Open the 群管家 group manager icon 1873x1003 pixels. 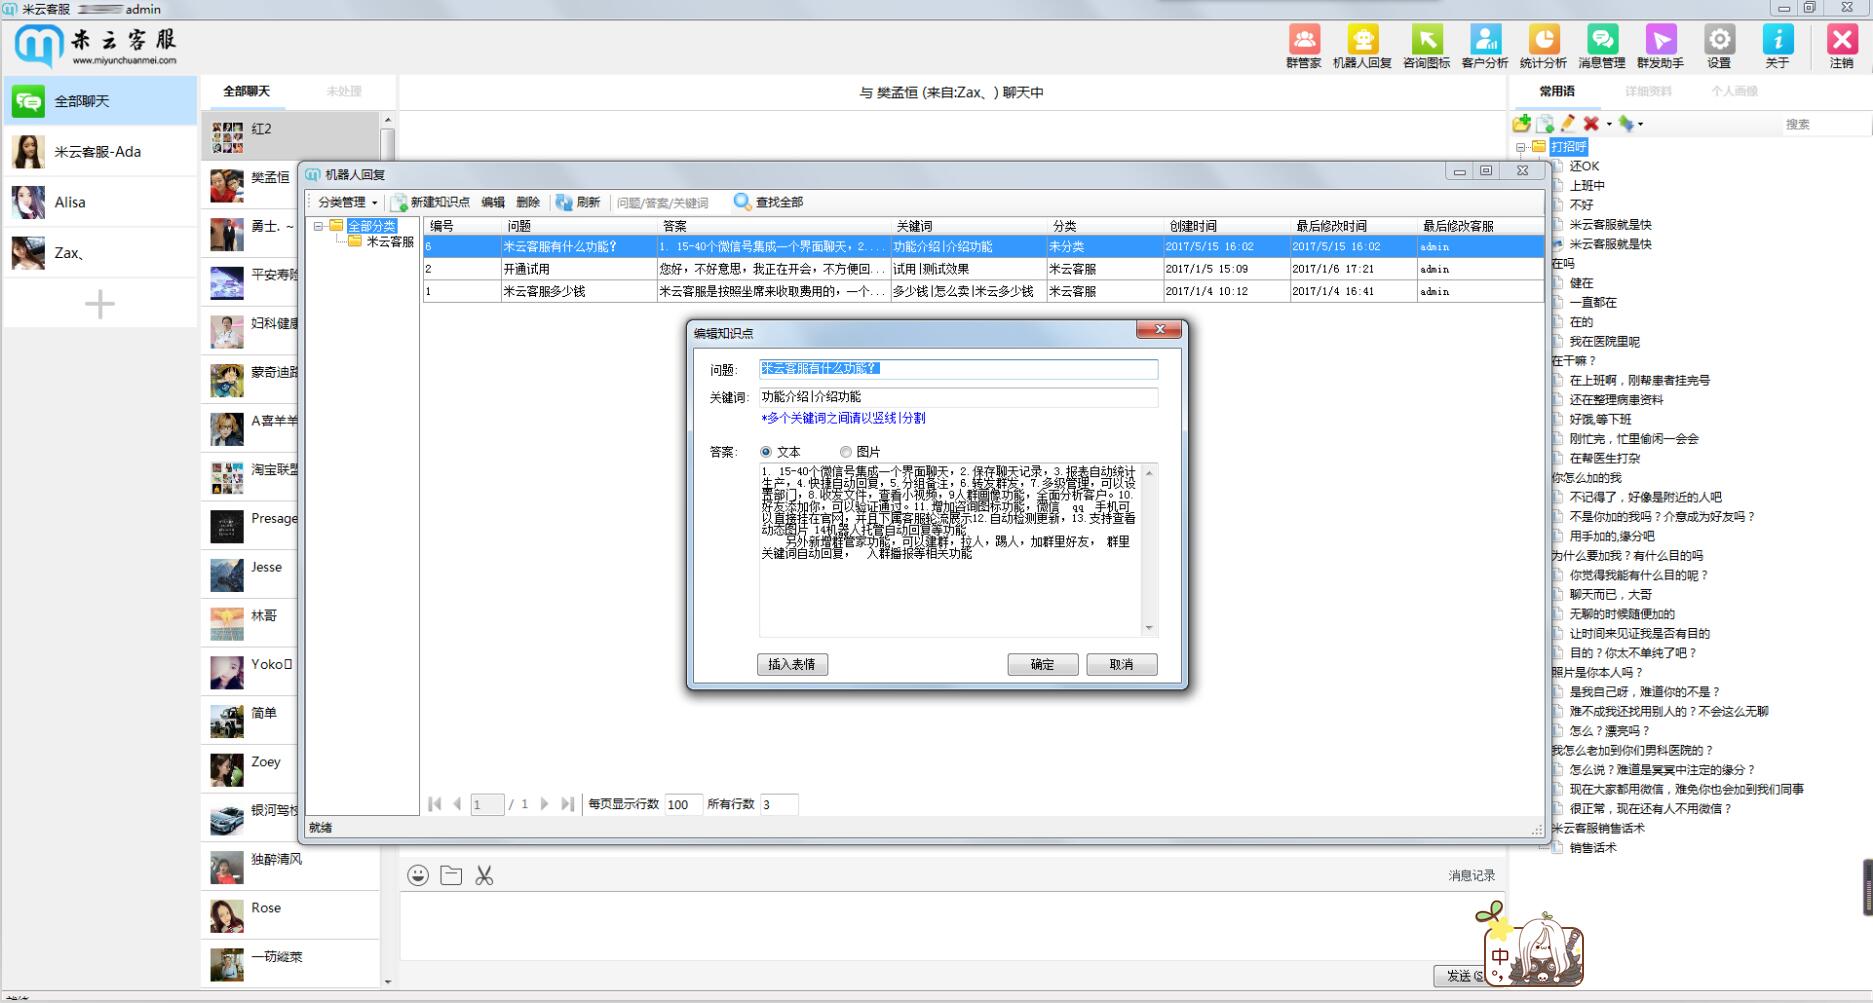[1304, 46]
